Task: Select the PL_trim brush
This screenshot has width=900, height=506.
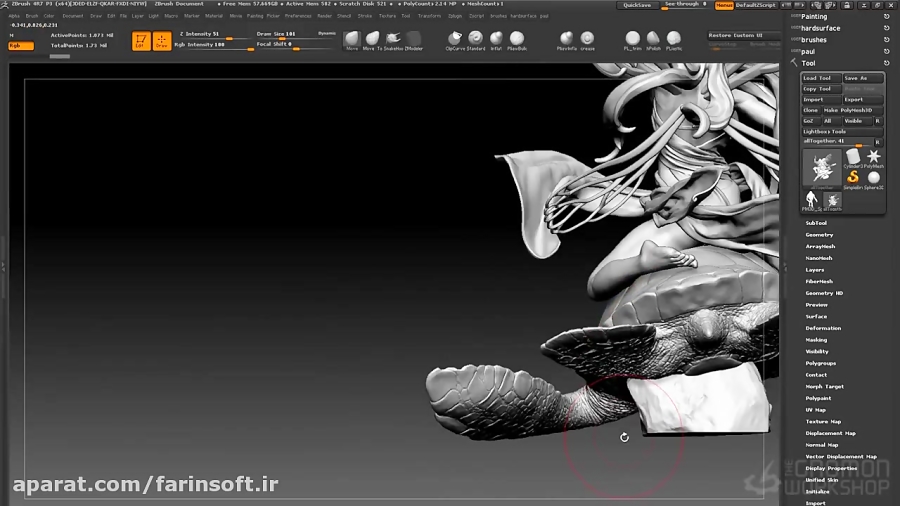Action: (632, 40)
